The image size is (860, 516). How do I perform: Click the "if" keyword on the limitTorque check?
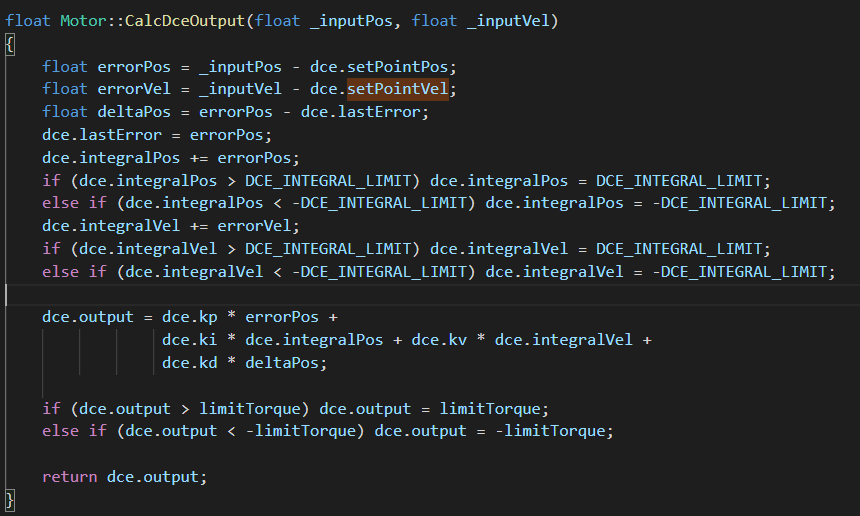click(x=51, y=408)
